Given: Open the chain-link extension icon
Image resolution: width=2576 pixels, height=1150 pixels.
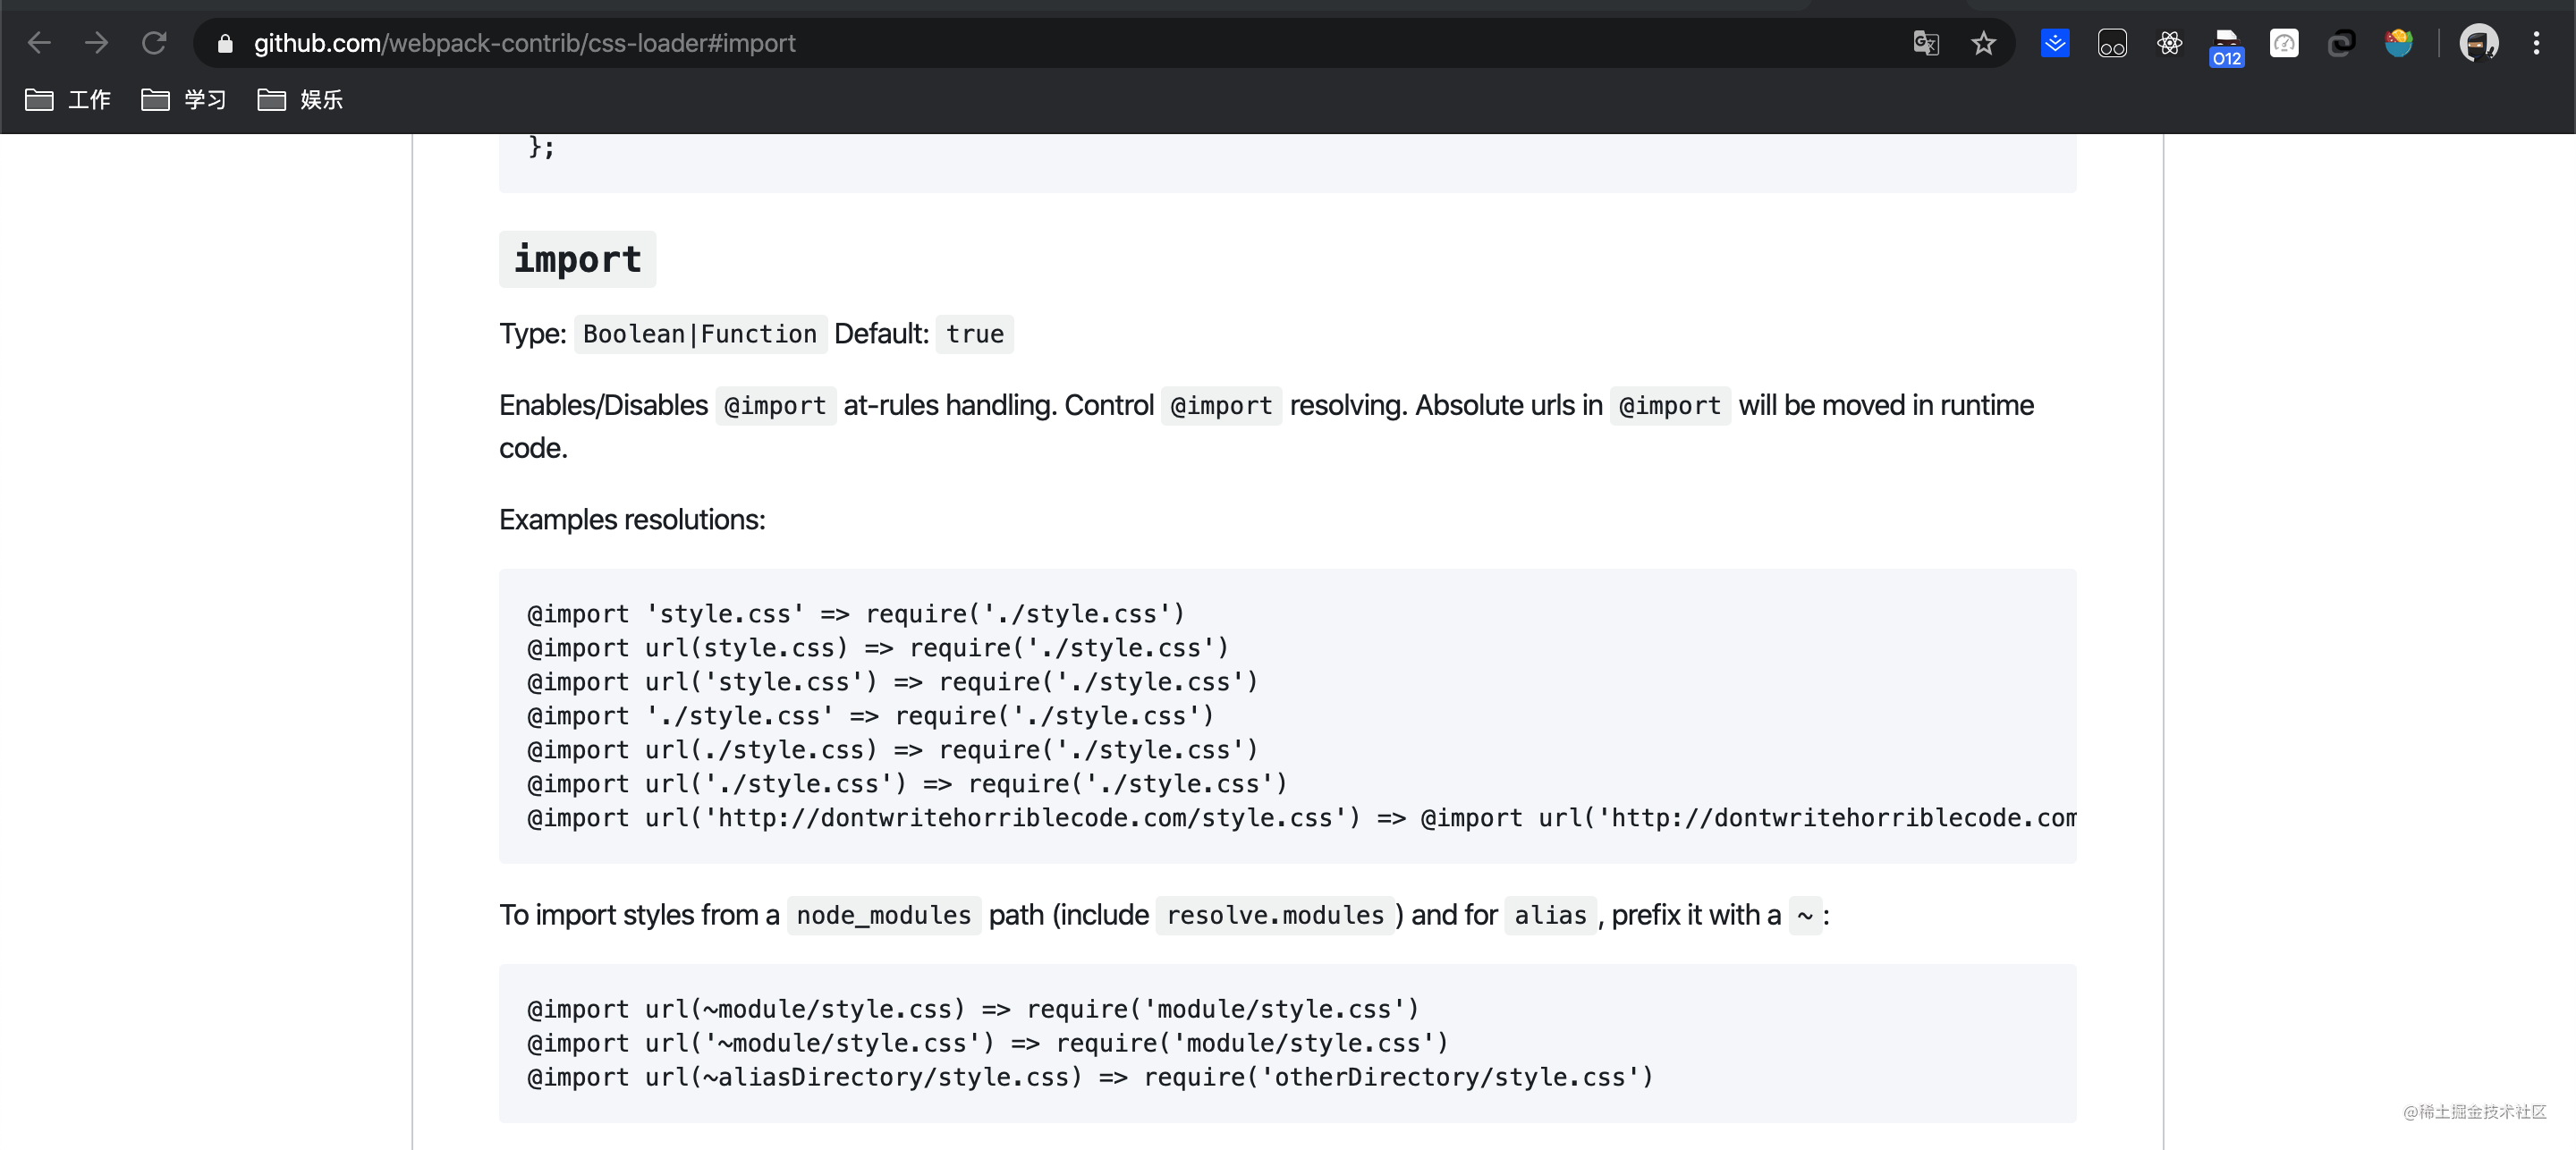Looking at the screenshot, I should 2341,43.
